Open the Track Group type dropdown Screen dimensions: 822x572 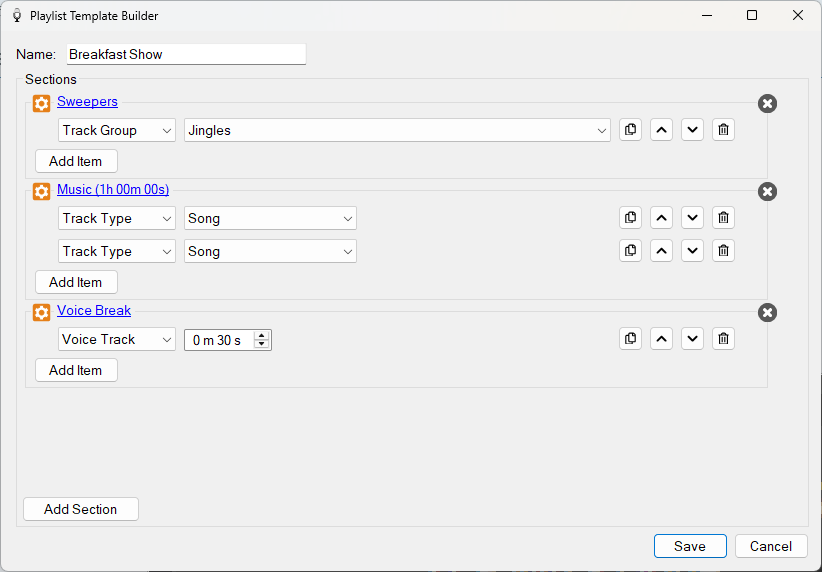[116, 130]
